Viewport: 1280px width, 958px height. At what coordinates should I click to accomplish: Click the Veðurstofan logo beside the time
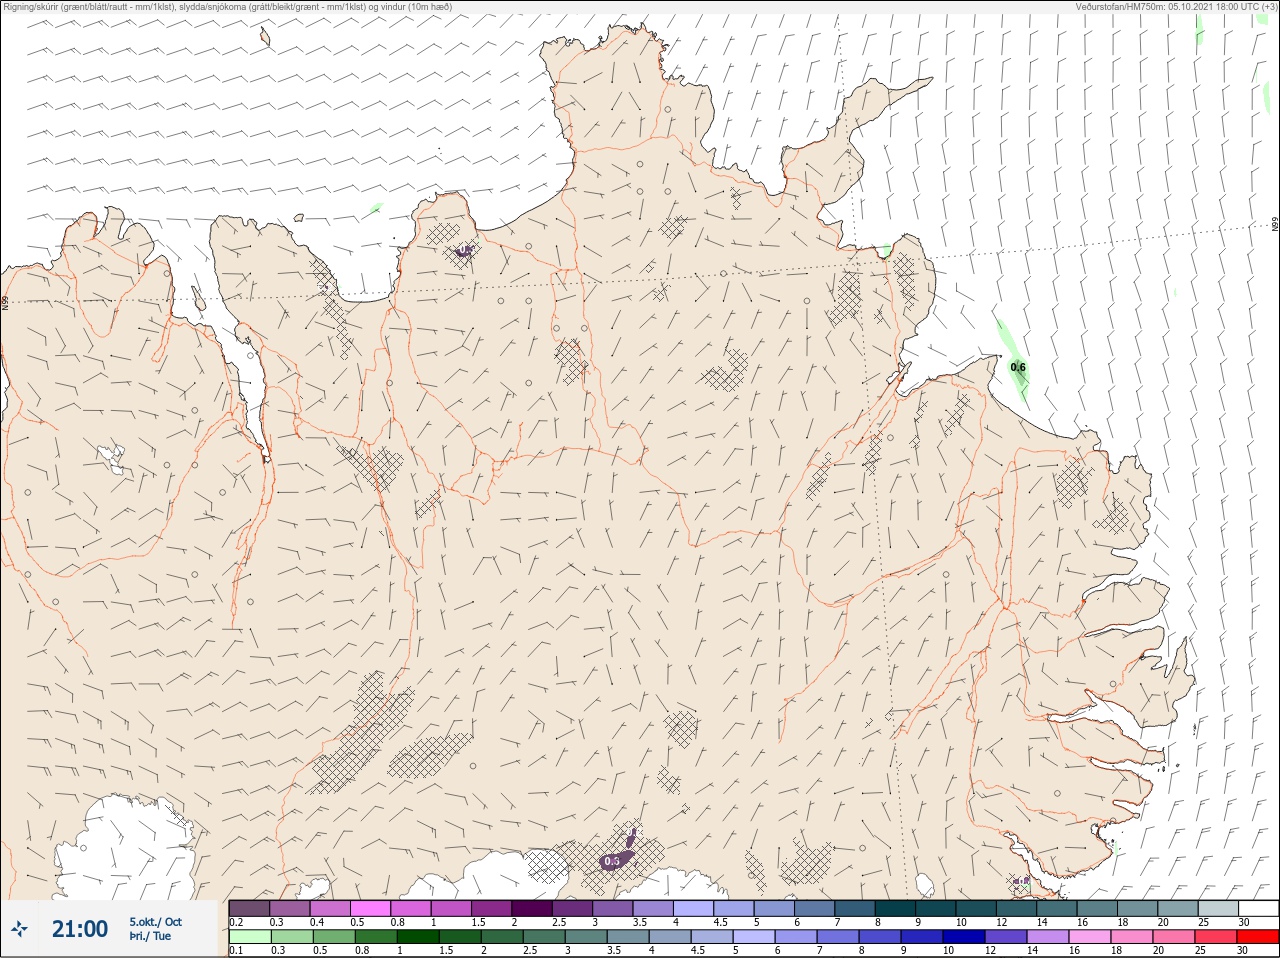coord(19,929)
